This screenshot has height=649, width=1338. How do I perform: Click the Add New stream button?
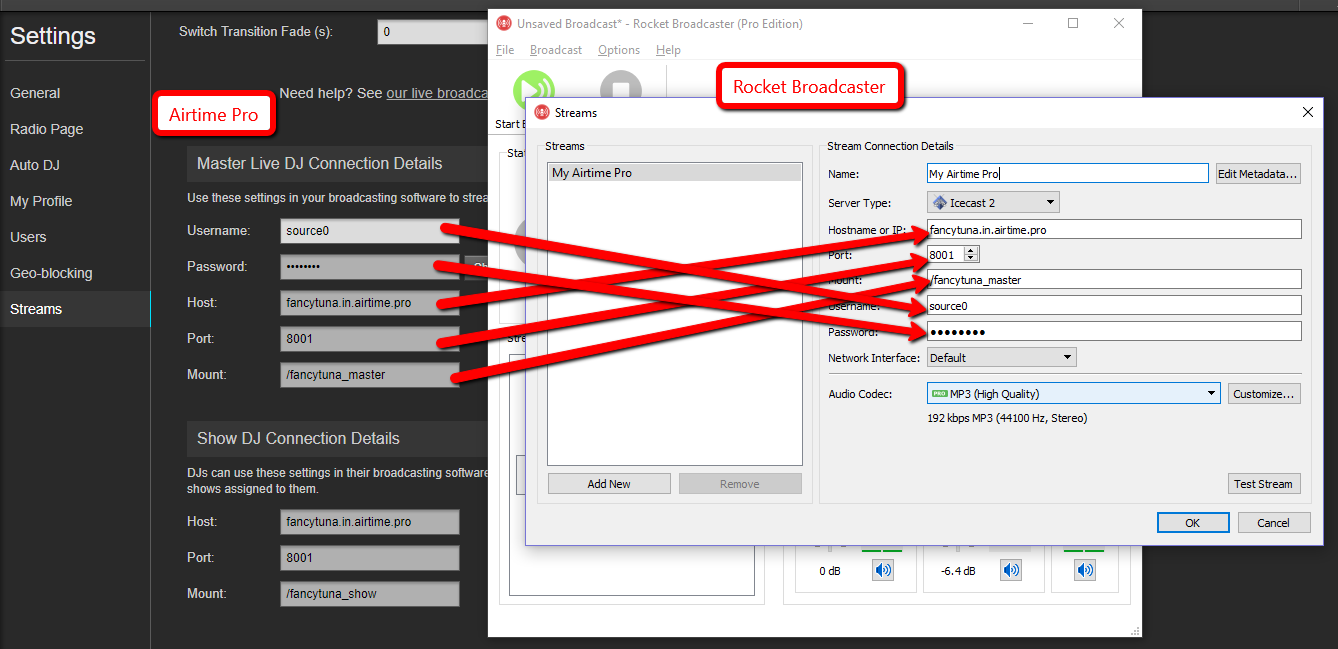point(609,484)
